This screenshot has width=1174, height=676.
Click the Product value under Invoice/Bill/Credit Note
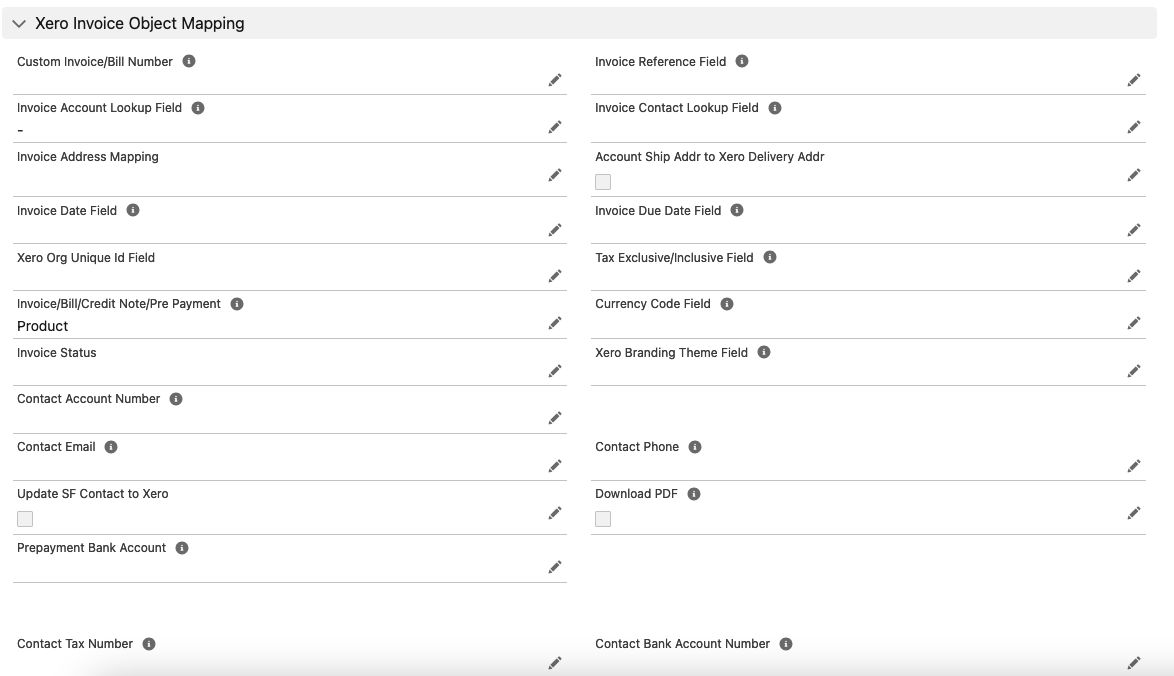coord(43,326)
